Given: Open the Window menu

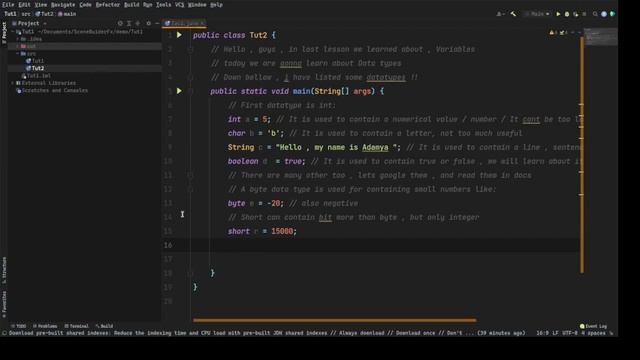Looking at the screenshot, I should (197, 5).
